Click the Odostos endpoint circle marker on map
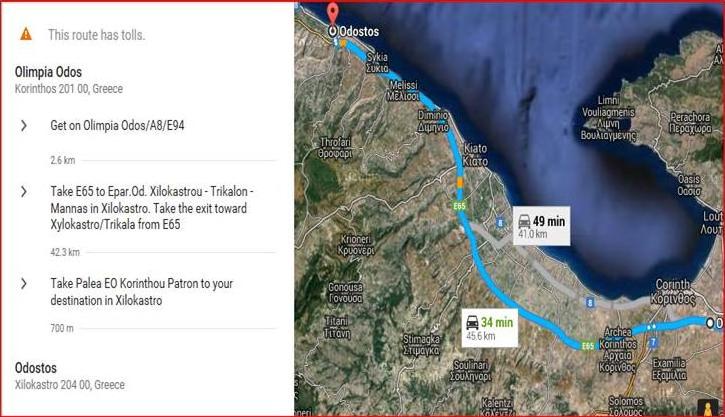 332,31
